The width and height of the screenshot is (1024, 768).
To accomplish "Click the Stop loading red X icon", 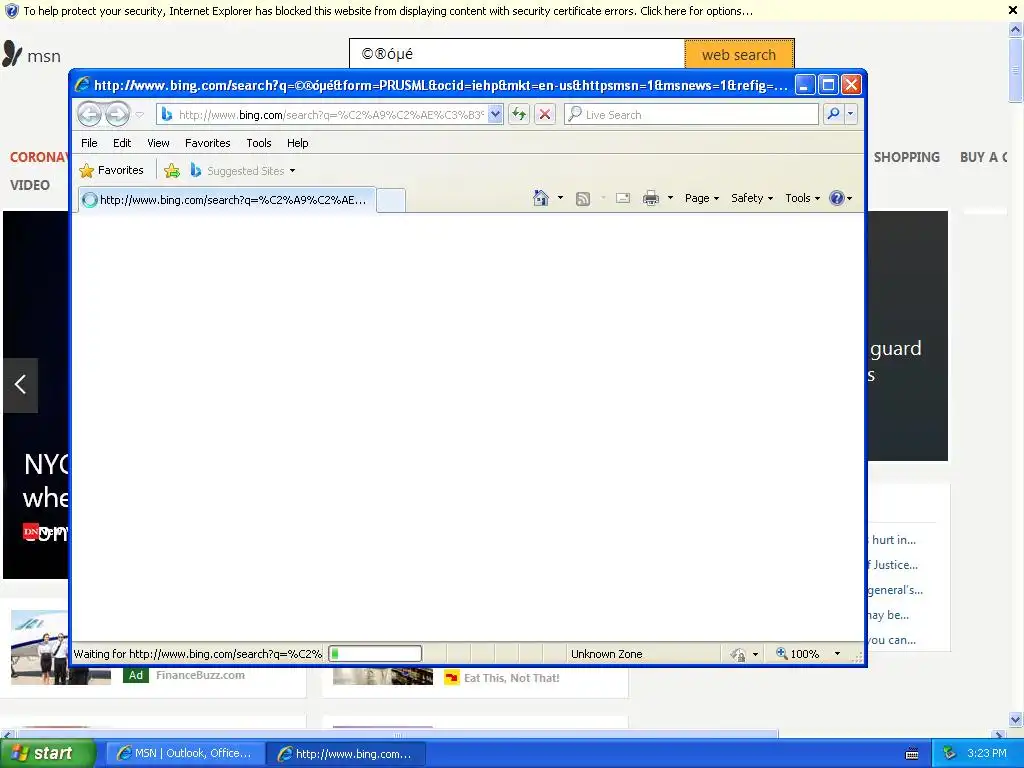I will coord(545,115).
